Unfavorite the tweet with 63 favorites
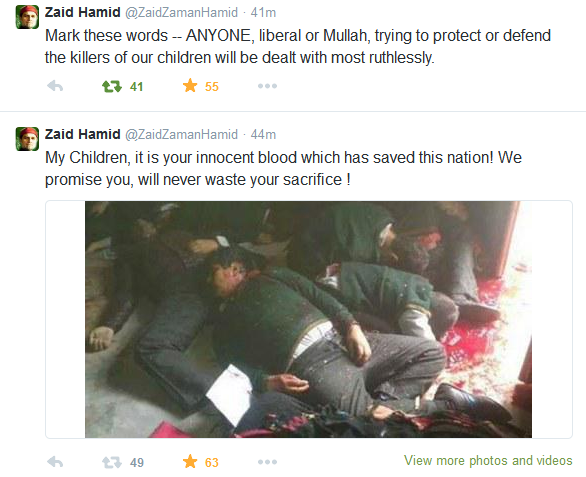This screenshot has width=586, height=477. click(190, 461)
